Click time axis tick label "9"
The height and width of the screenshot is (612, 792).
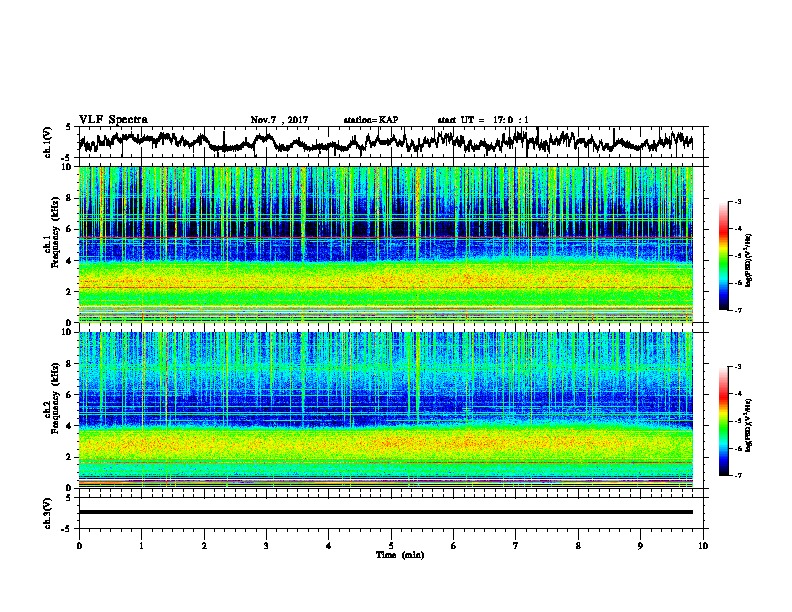(640, 546)
